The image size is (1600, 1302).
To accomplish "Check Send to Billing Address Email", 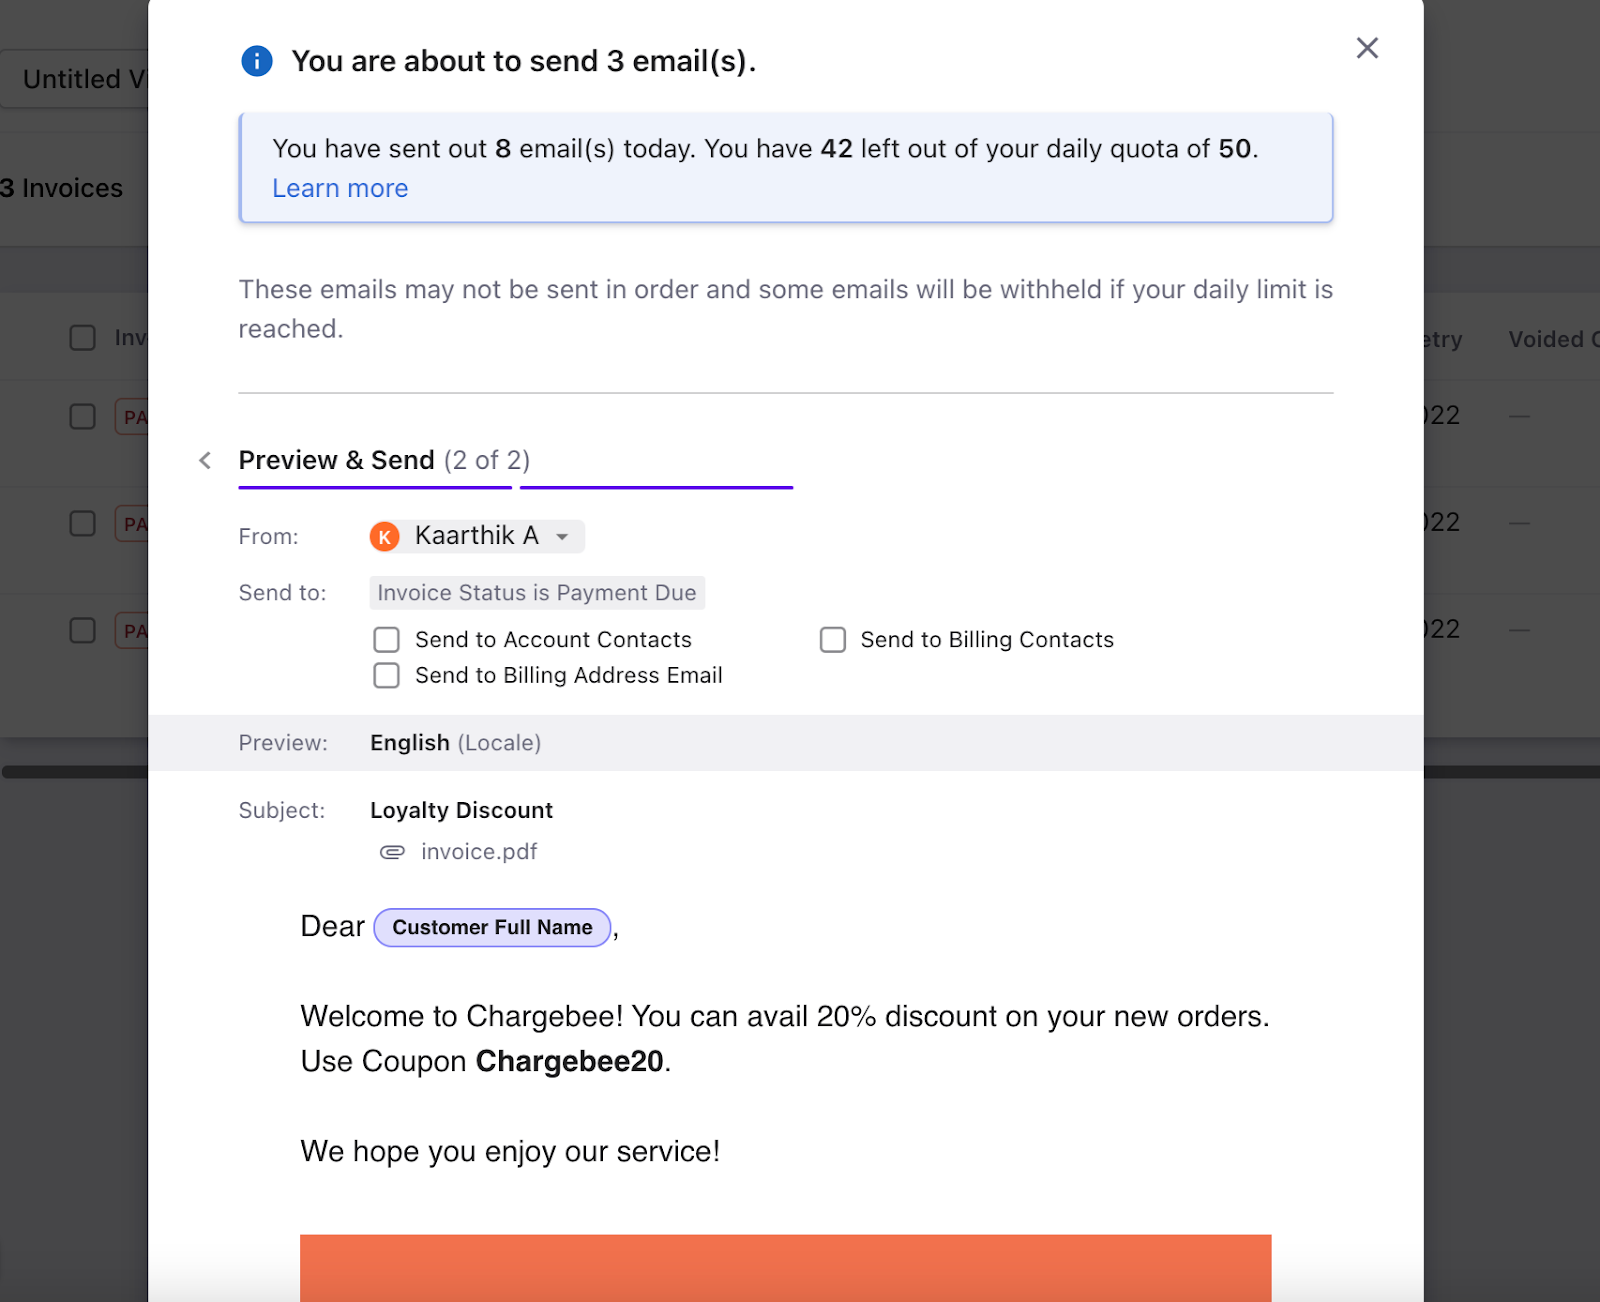I will coord(387,676).
